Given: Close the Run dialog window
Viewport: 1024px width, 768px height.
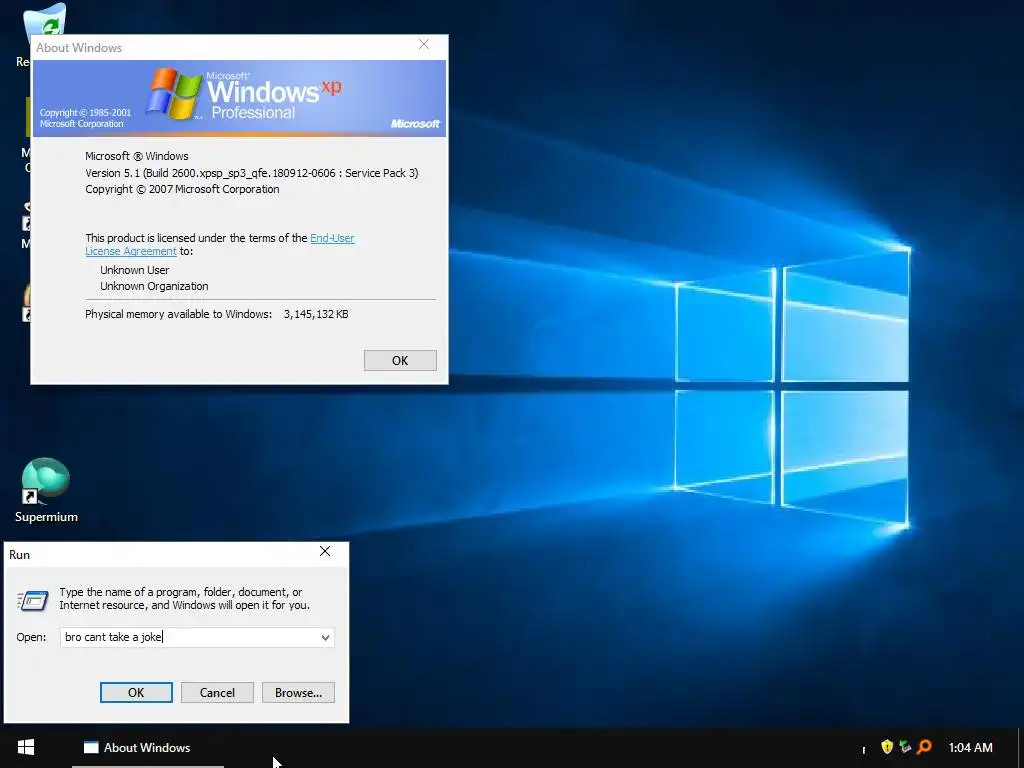Looking at the screenshot, I should click(325, 552).
